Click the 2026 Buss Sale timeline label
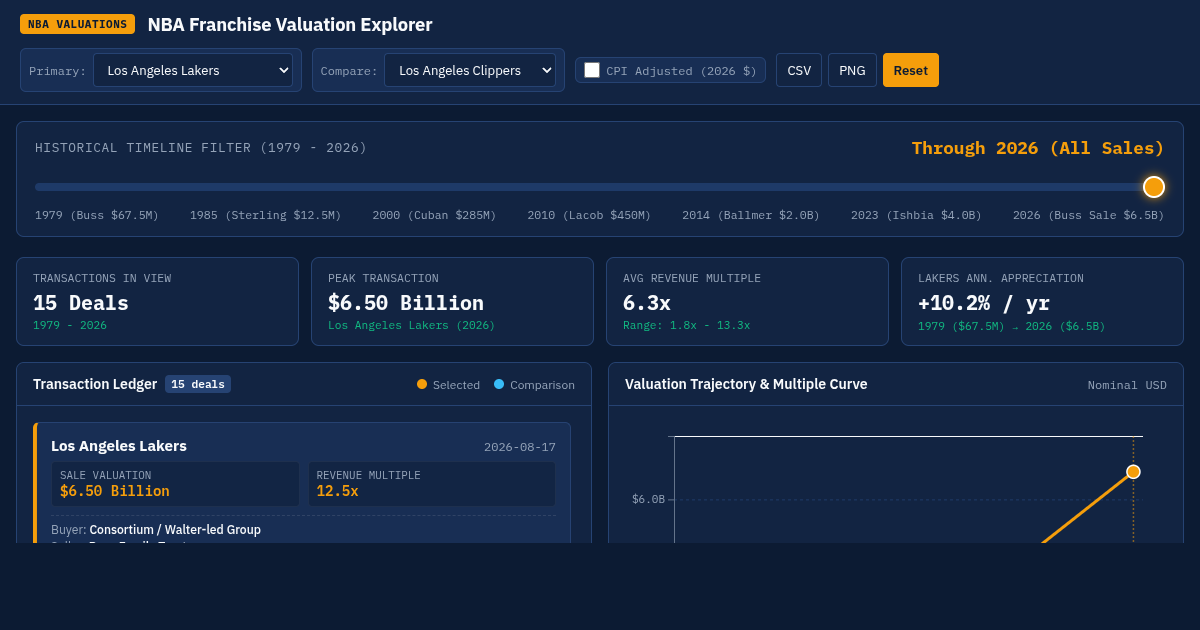Screen dimensions: 1200x630 pos(1088,215)
